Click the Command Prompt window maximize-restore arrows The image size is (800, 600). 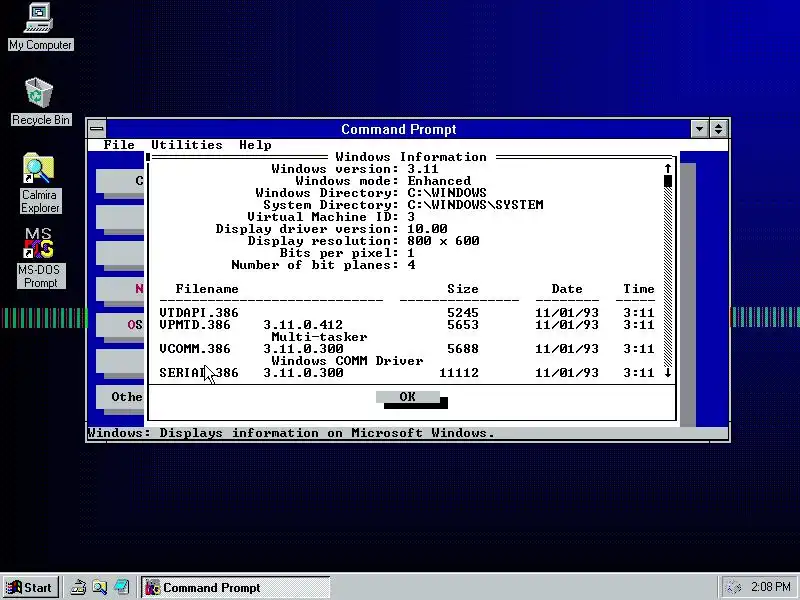click(x=718, y=129)
